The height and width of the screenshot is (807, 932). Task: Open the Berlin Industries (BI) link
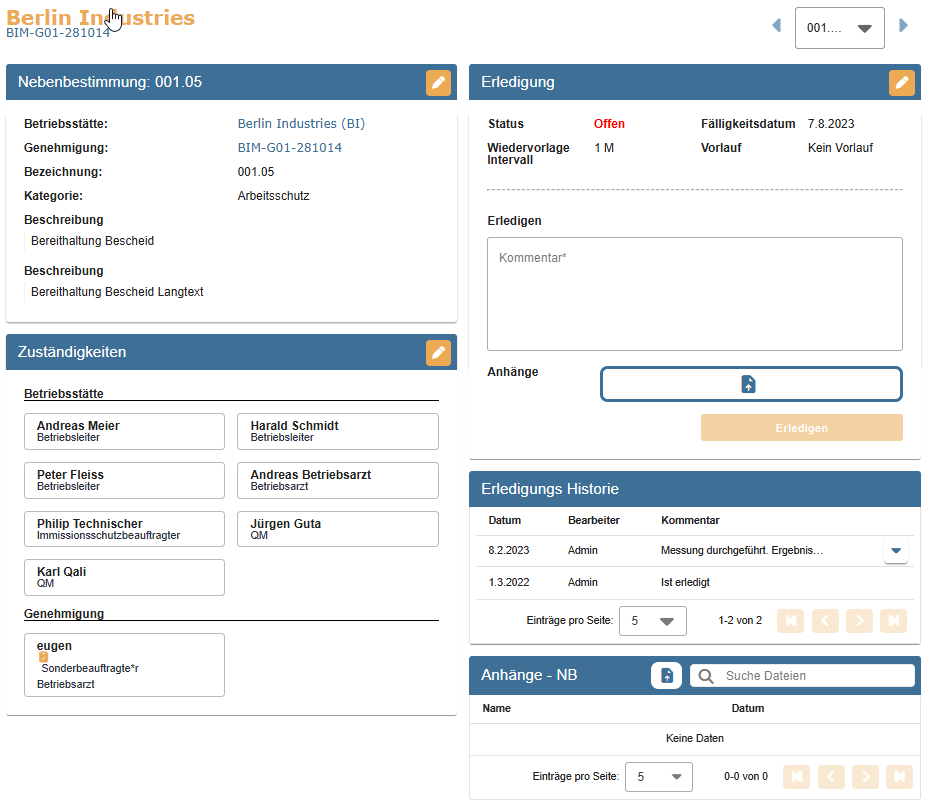click(x=301, y=124)
